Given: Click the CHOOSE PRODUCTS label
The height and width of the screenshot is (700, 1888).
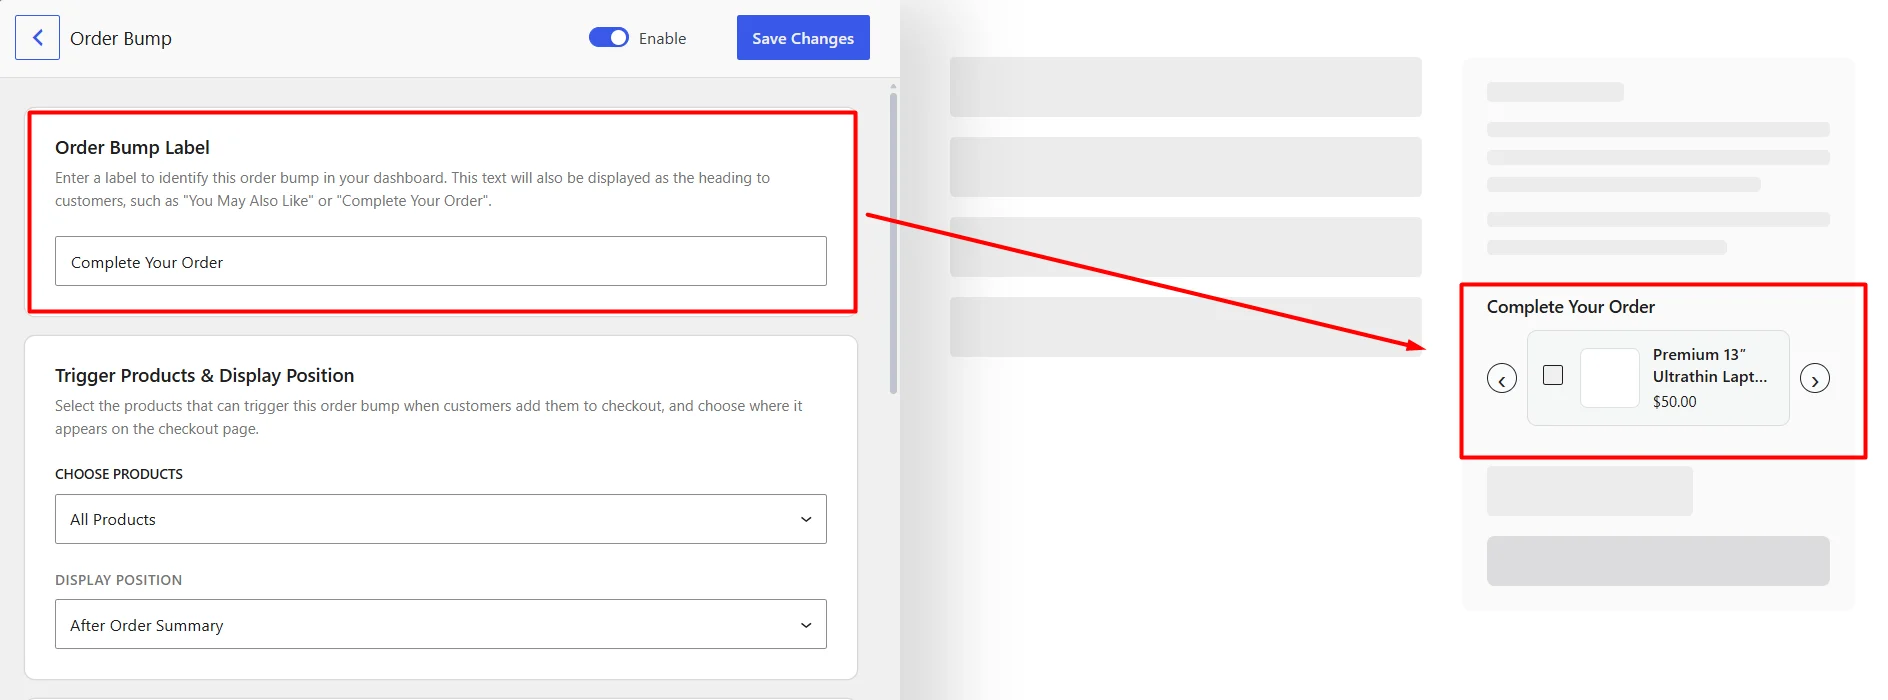Looking at the screenshot, I should 119,474.
